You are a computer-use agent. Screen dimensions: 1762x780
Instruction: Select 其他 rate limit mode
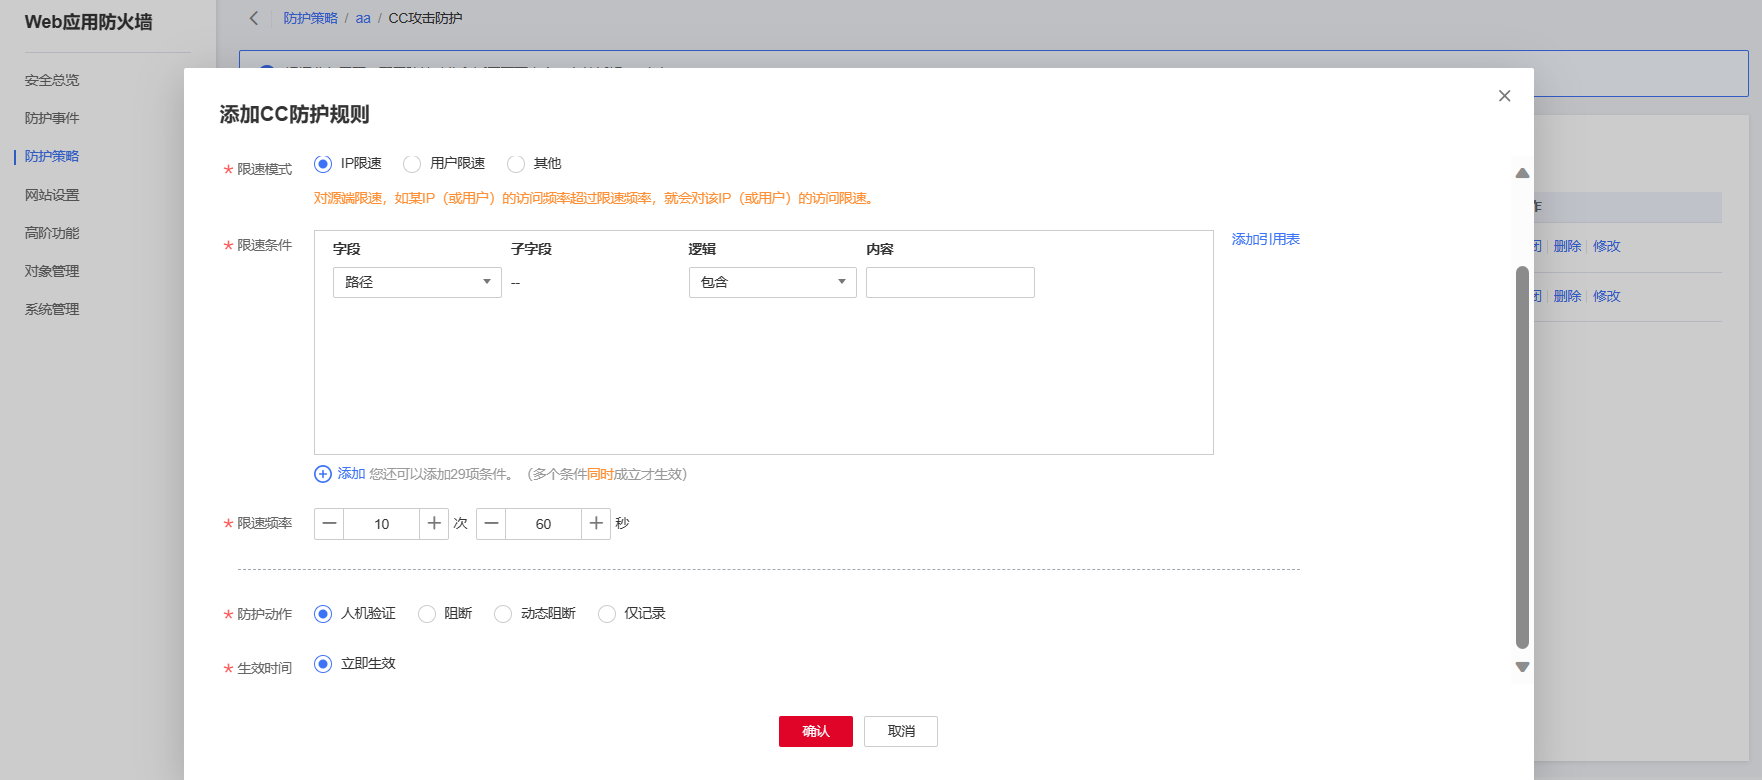(516, 164)
